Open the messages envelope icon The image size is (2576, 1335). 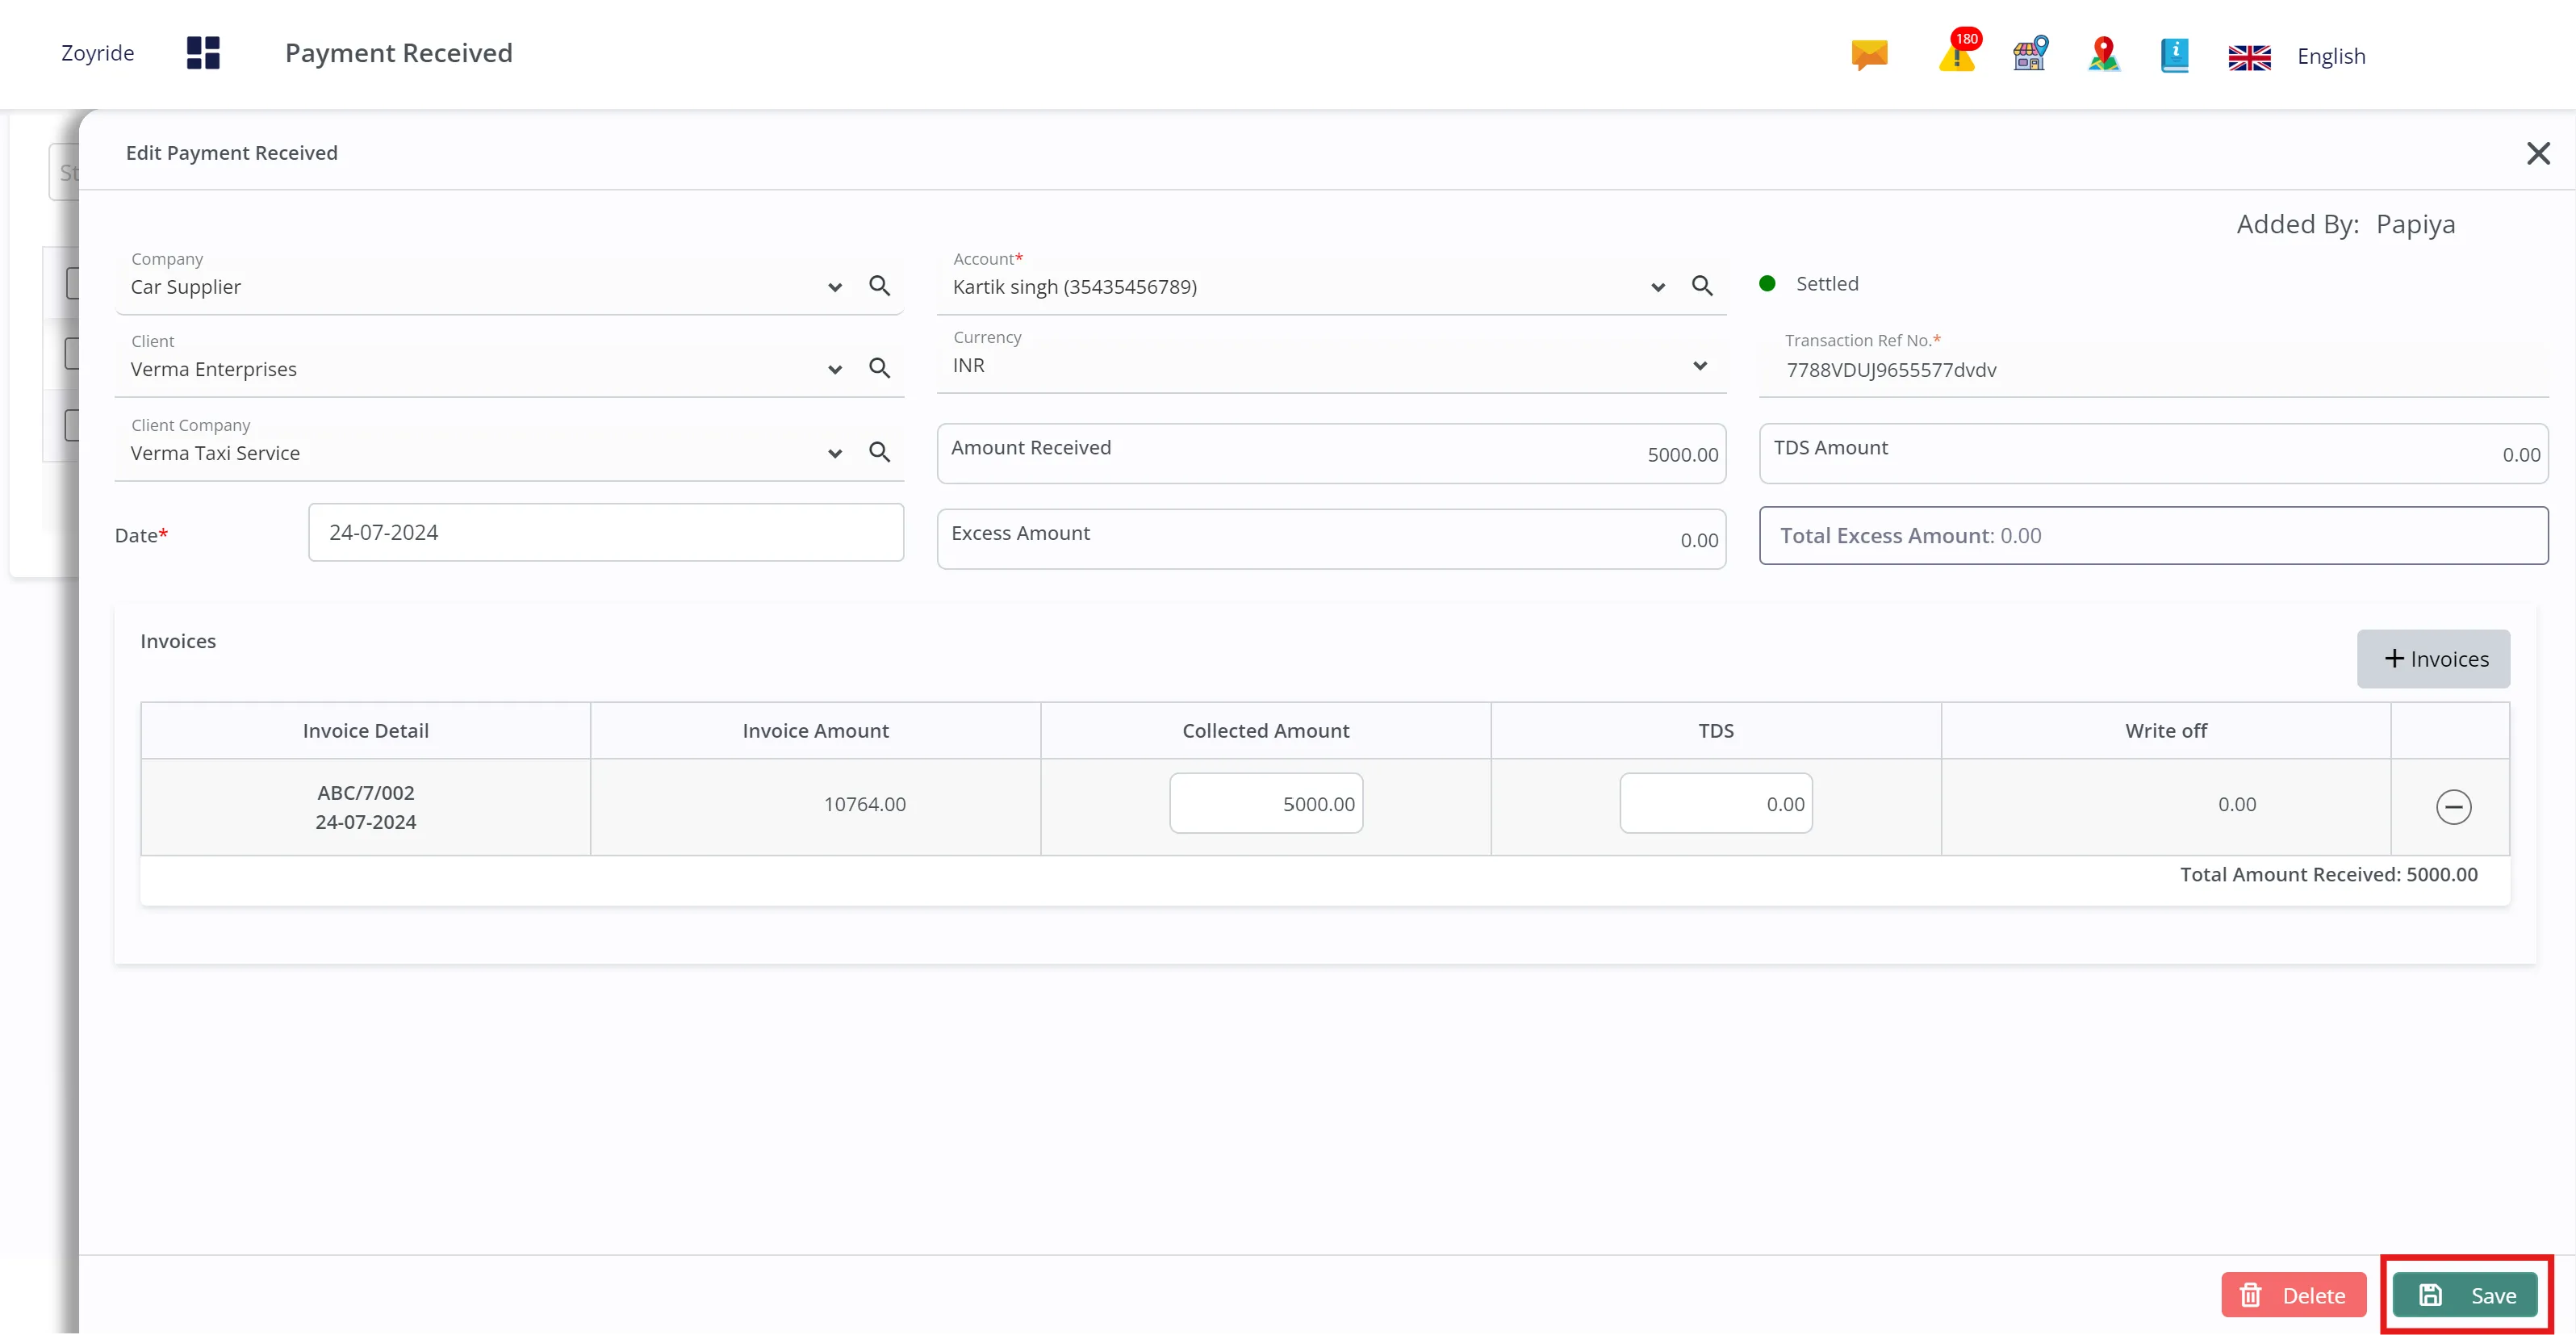(x=1869, y=55)
